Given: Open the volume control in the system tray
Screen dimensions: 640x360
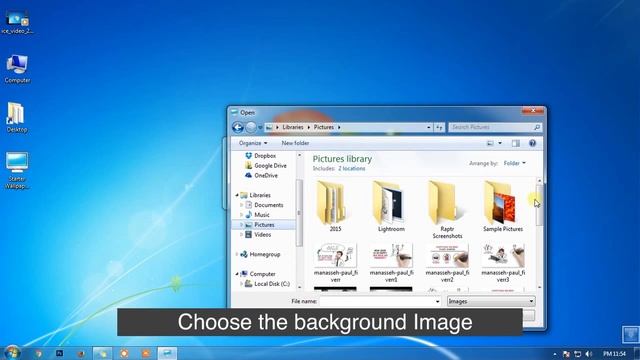Looking at the screenshot, I should click(588, 354).
